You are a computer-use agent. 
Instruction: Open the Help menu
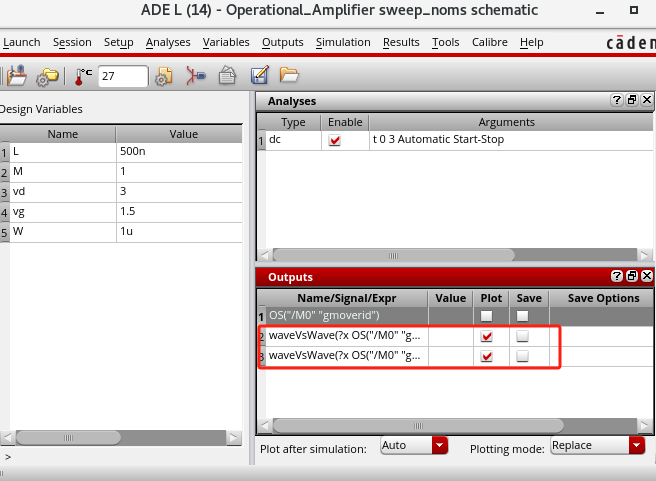click(x=531, y=42)
